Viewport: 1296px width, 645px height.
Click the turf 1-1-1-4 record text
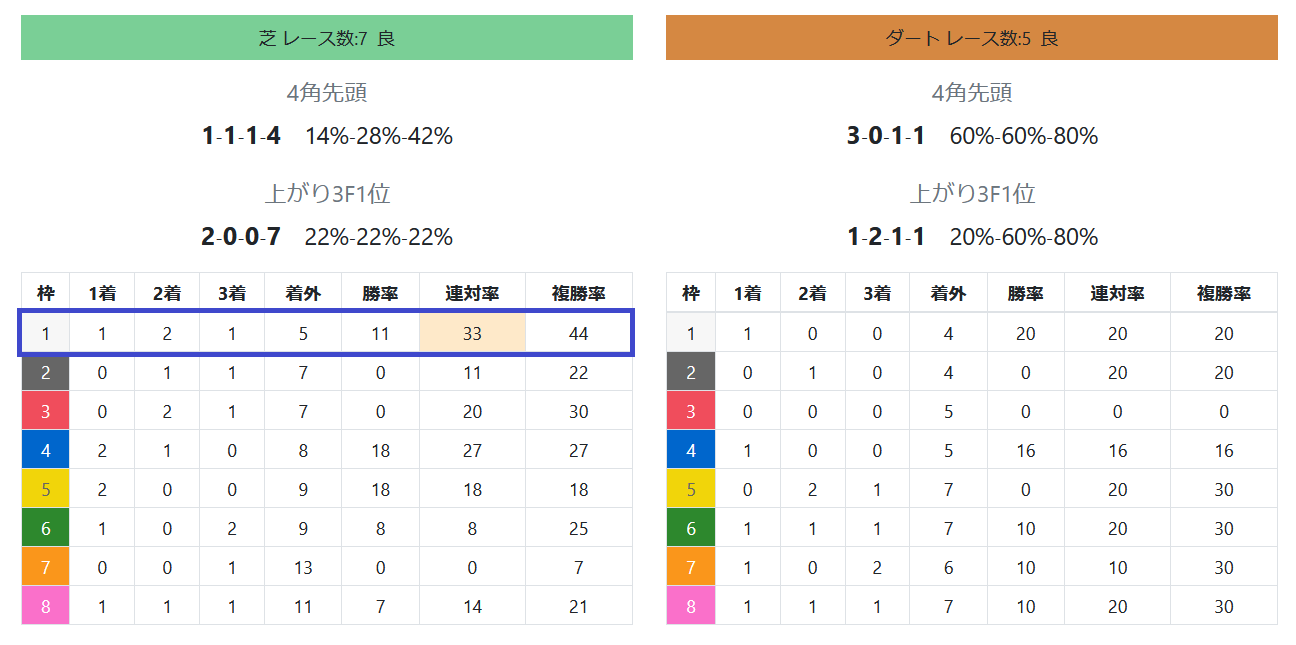point(241,136)
